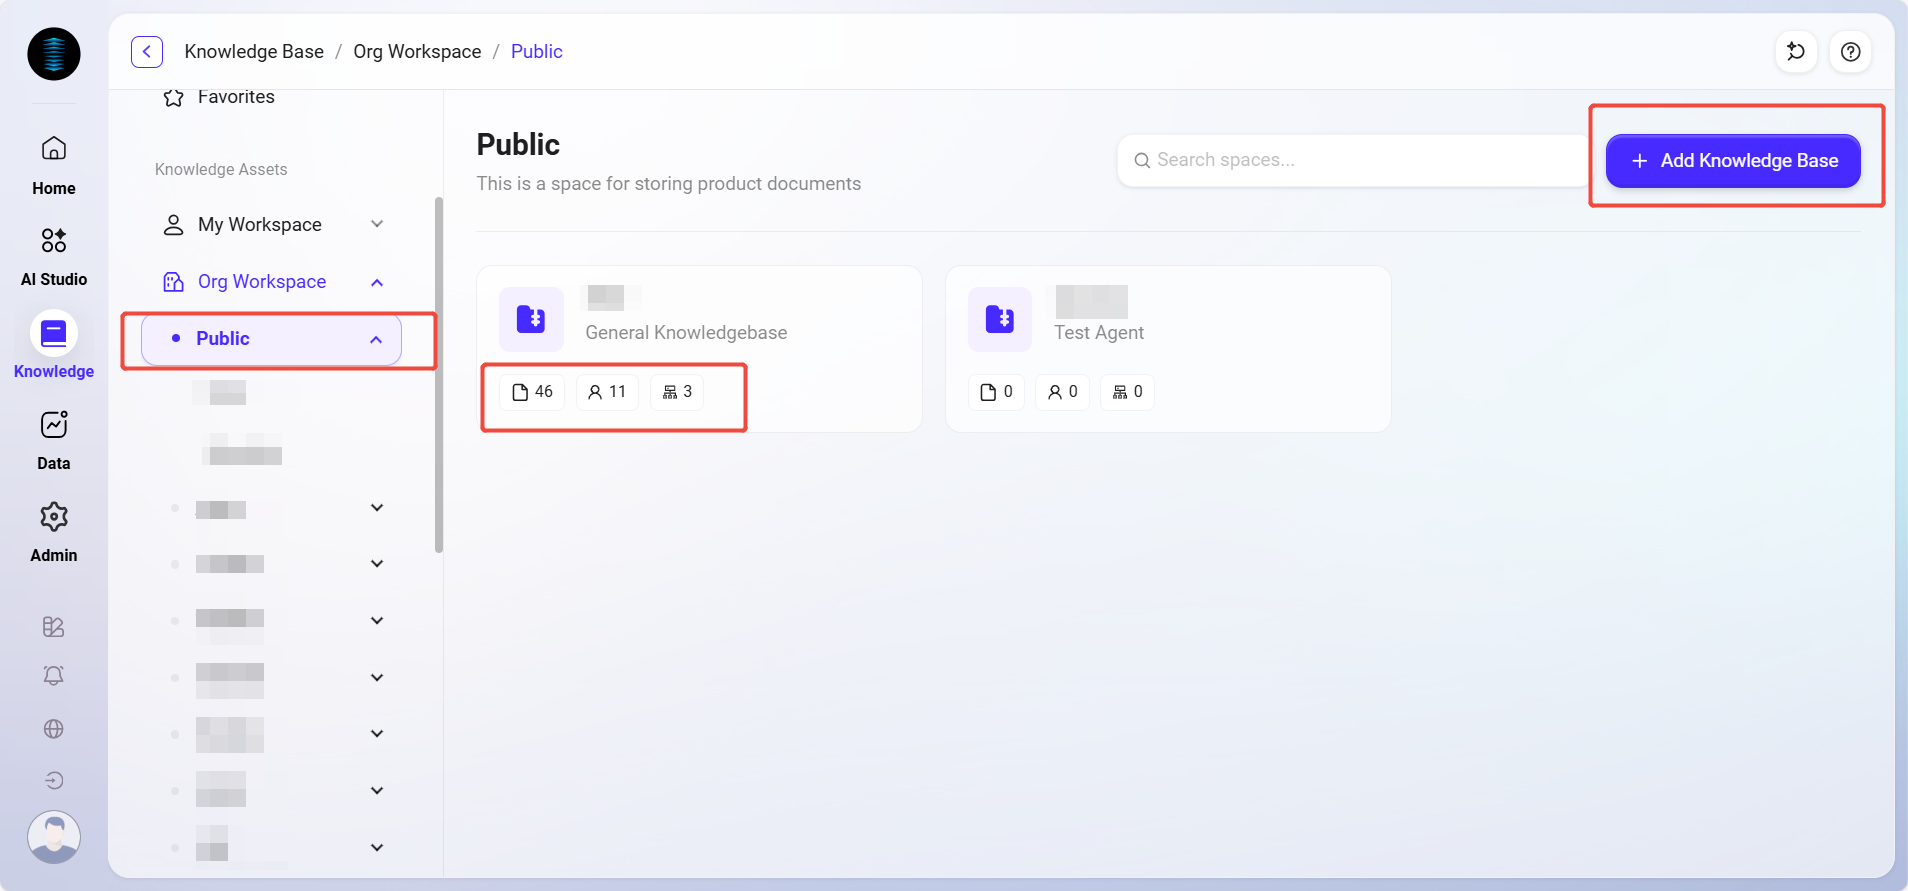Open the General Knowledgebase card
This screenshot has height=891, width=1908.
point(686,332)
